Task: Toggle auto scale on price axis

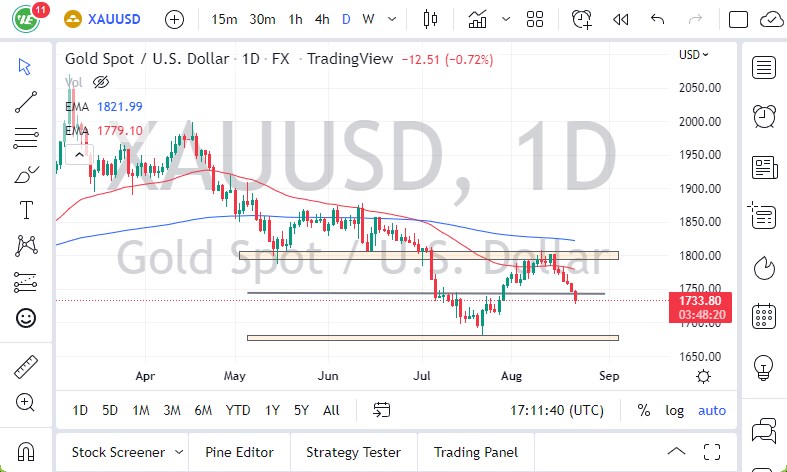Action: point(712,410)
